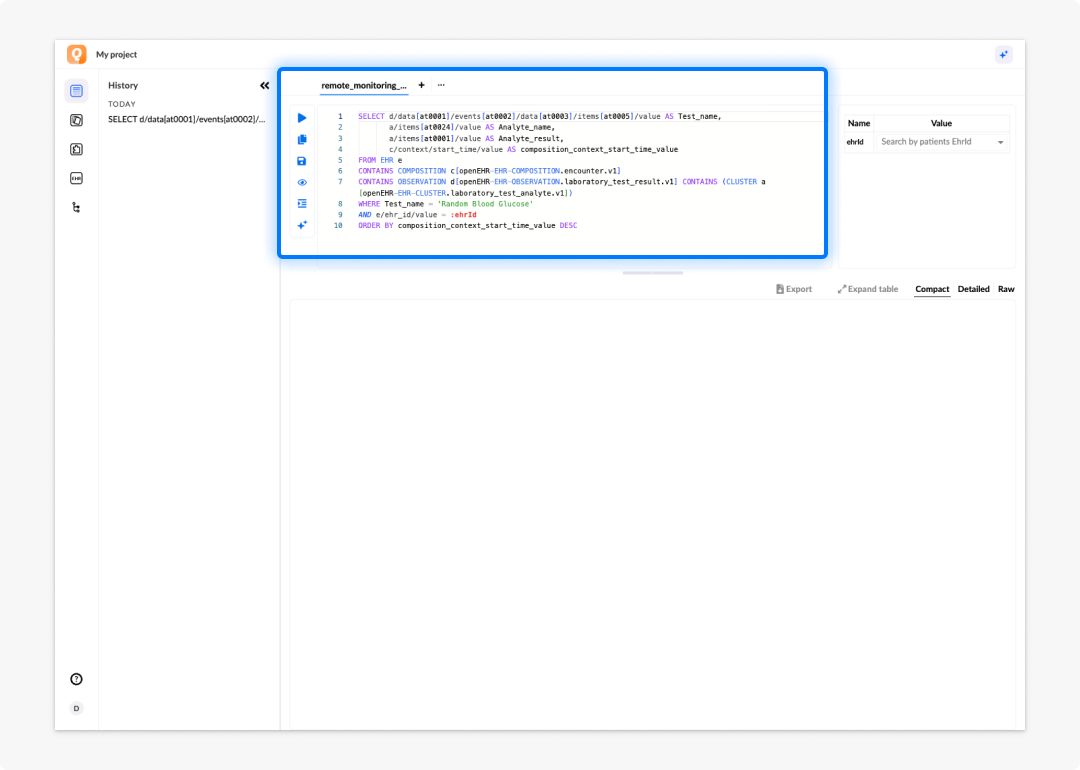
Task: Select the second left sidebar icon
Action: 76,121
